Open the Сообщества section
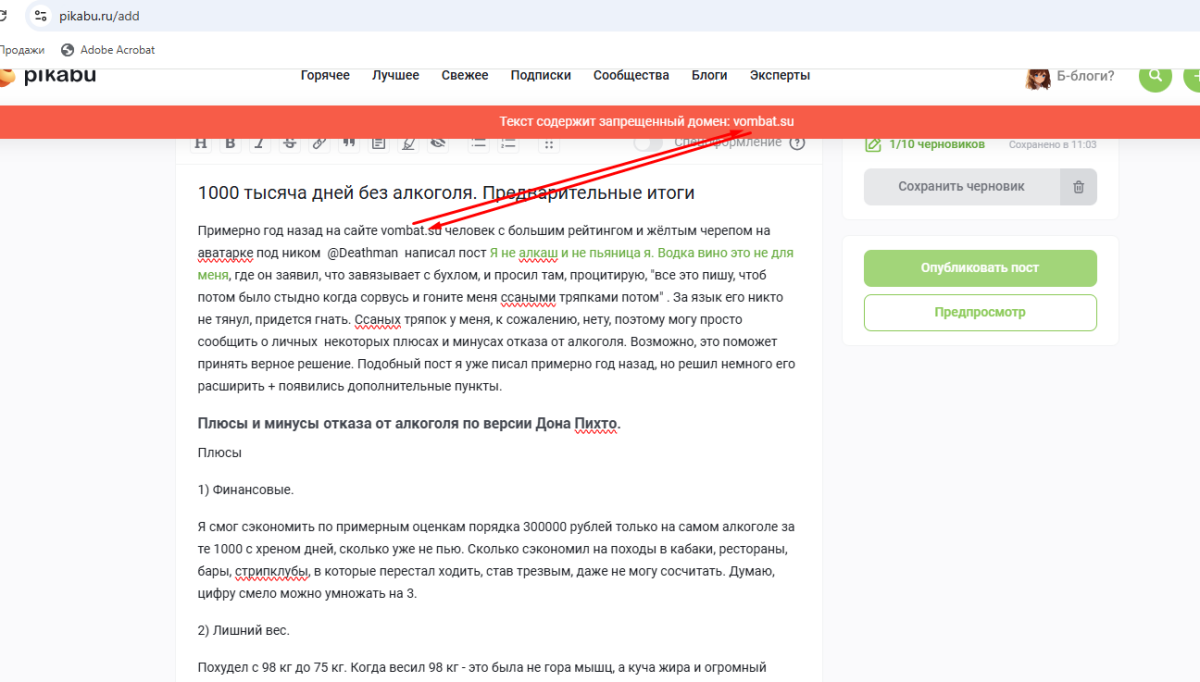Screen dimensions: 1200x682 tap(631, 75)
